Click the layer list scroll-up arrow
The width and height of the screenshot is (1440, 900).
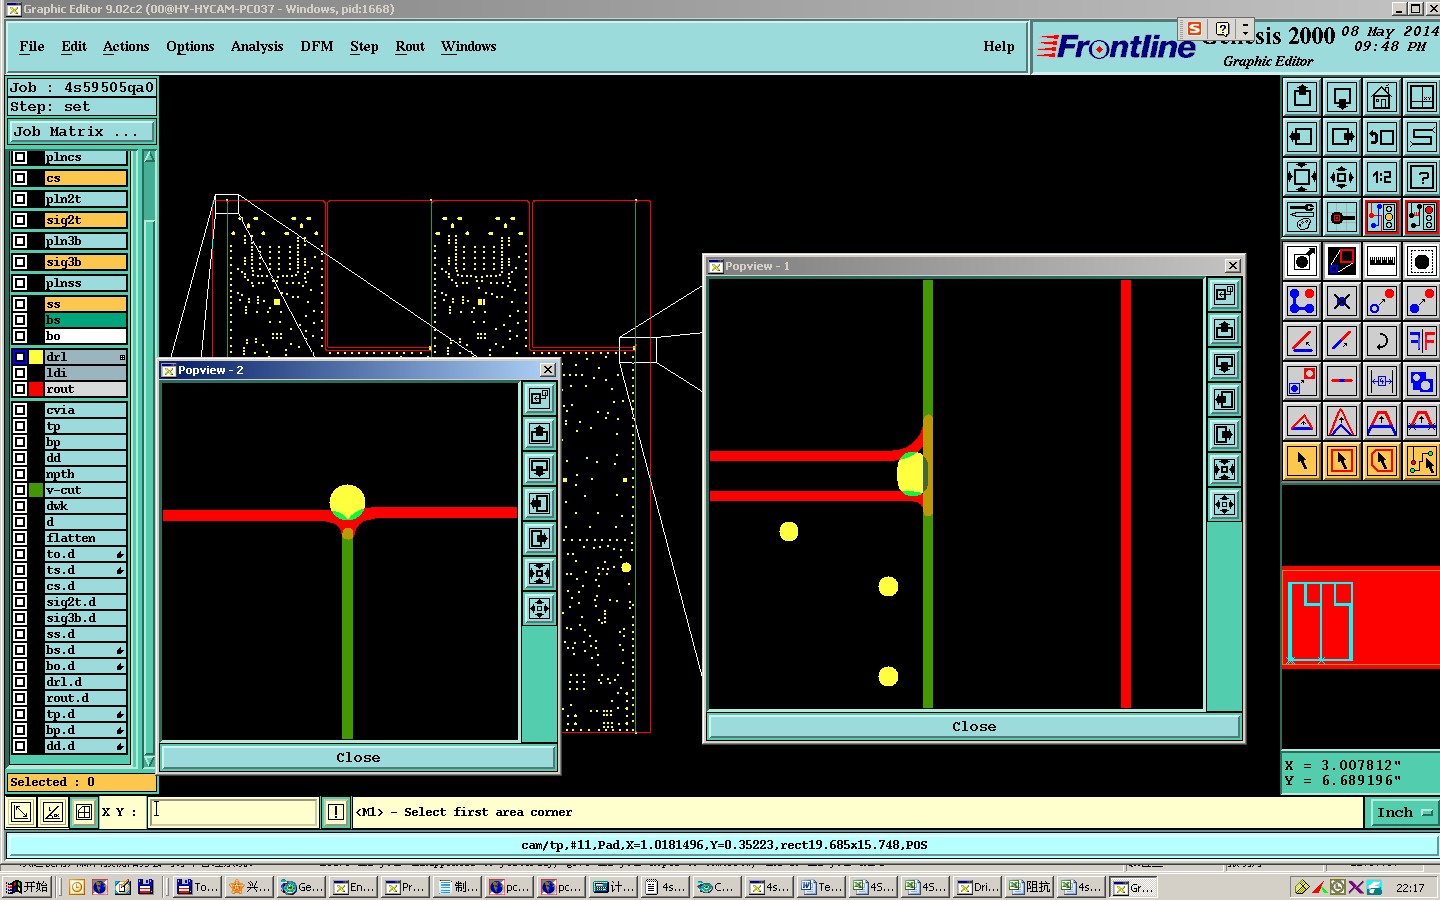(x=149, y=157)
